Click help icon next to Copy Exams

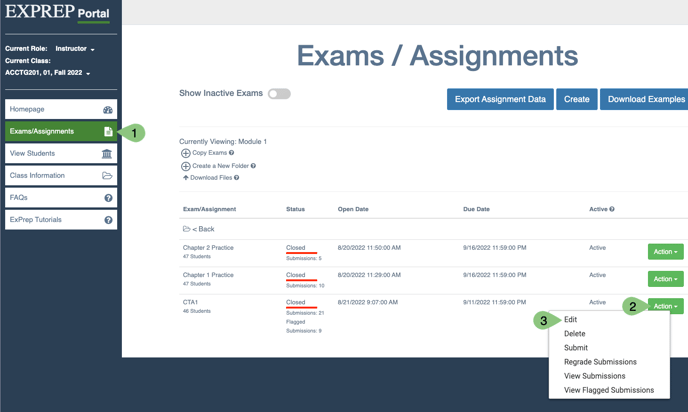click(231, 153)
